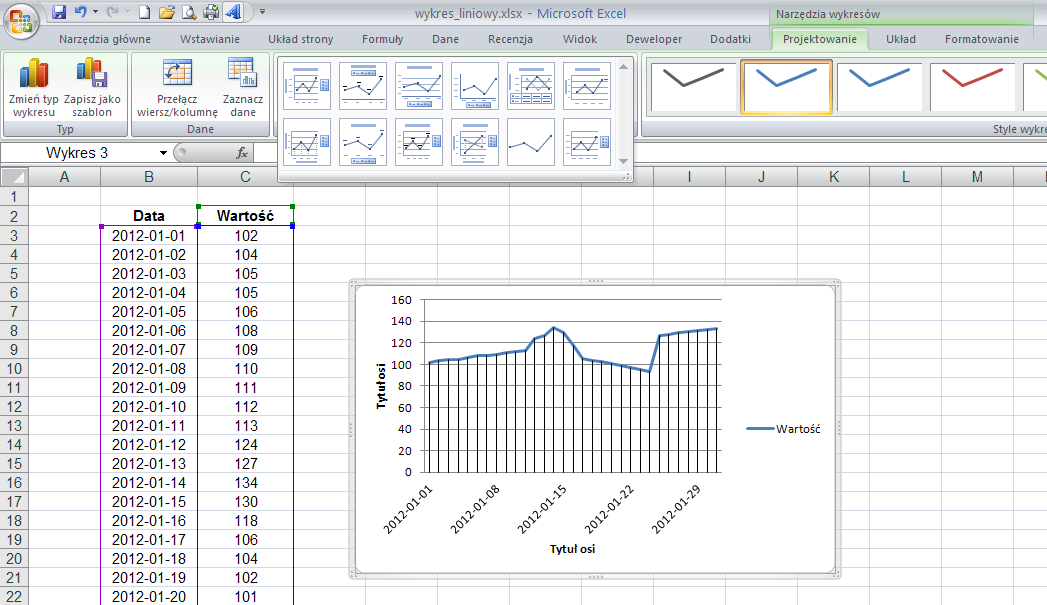Screen dimensions: 1047x605
Task: Save the workbook using the Quick Access Save icon
Action: (59, 12)
